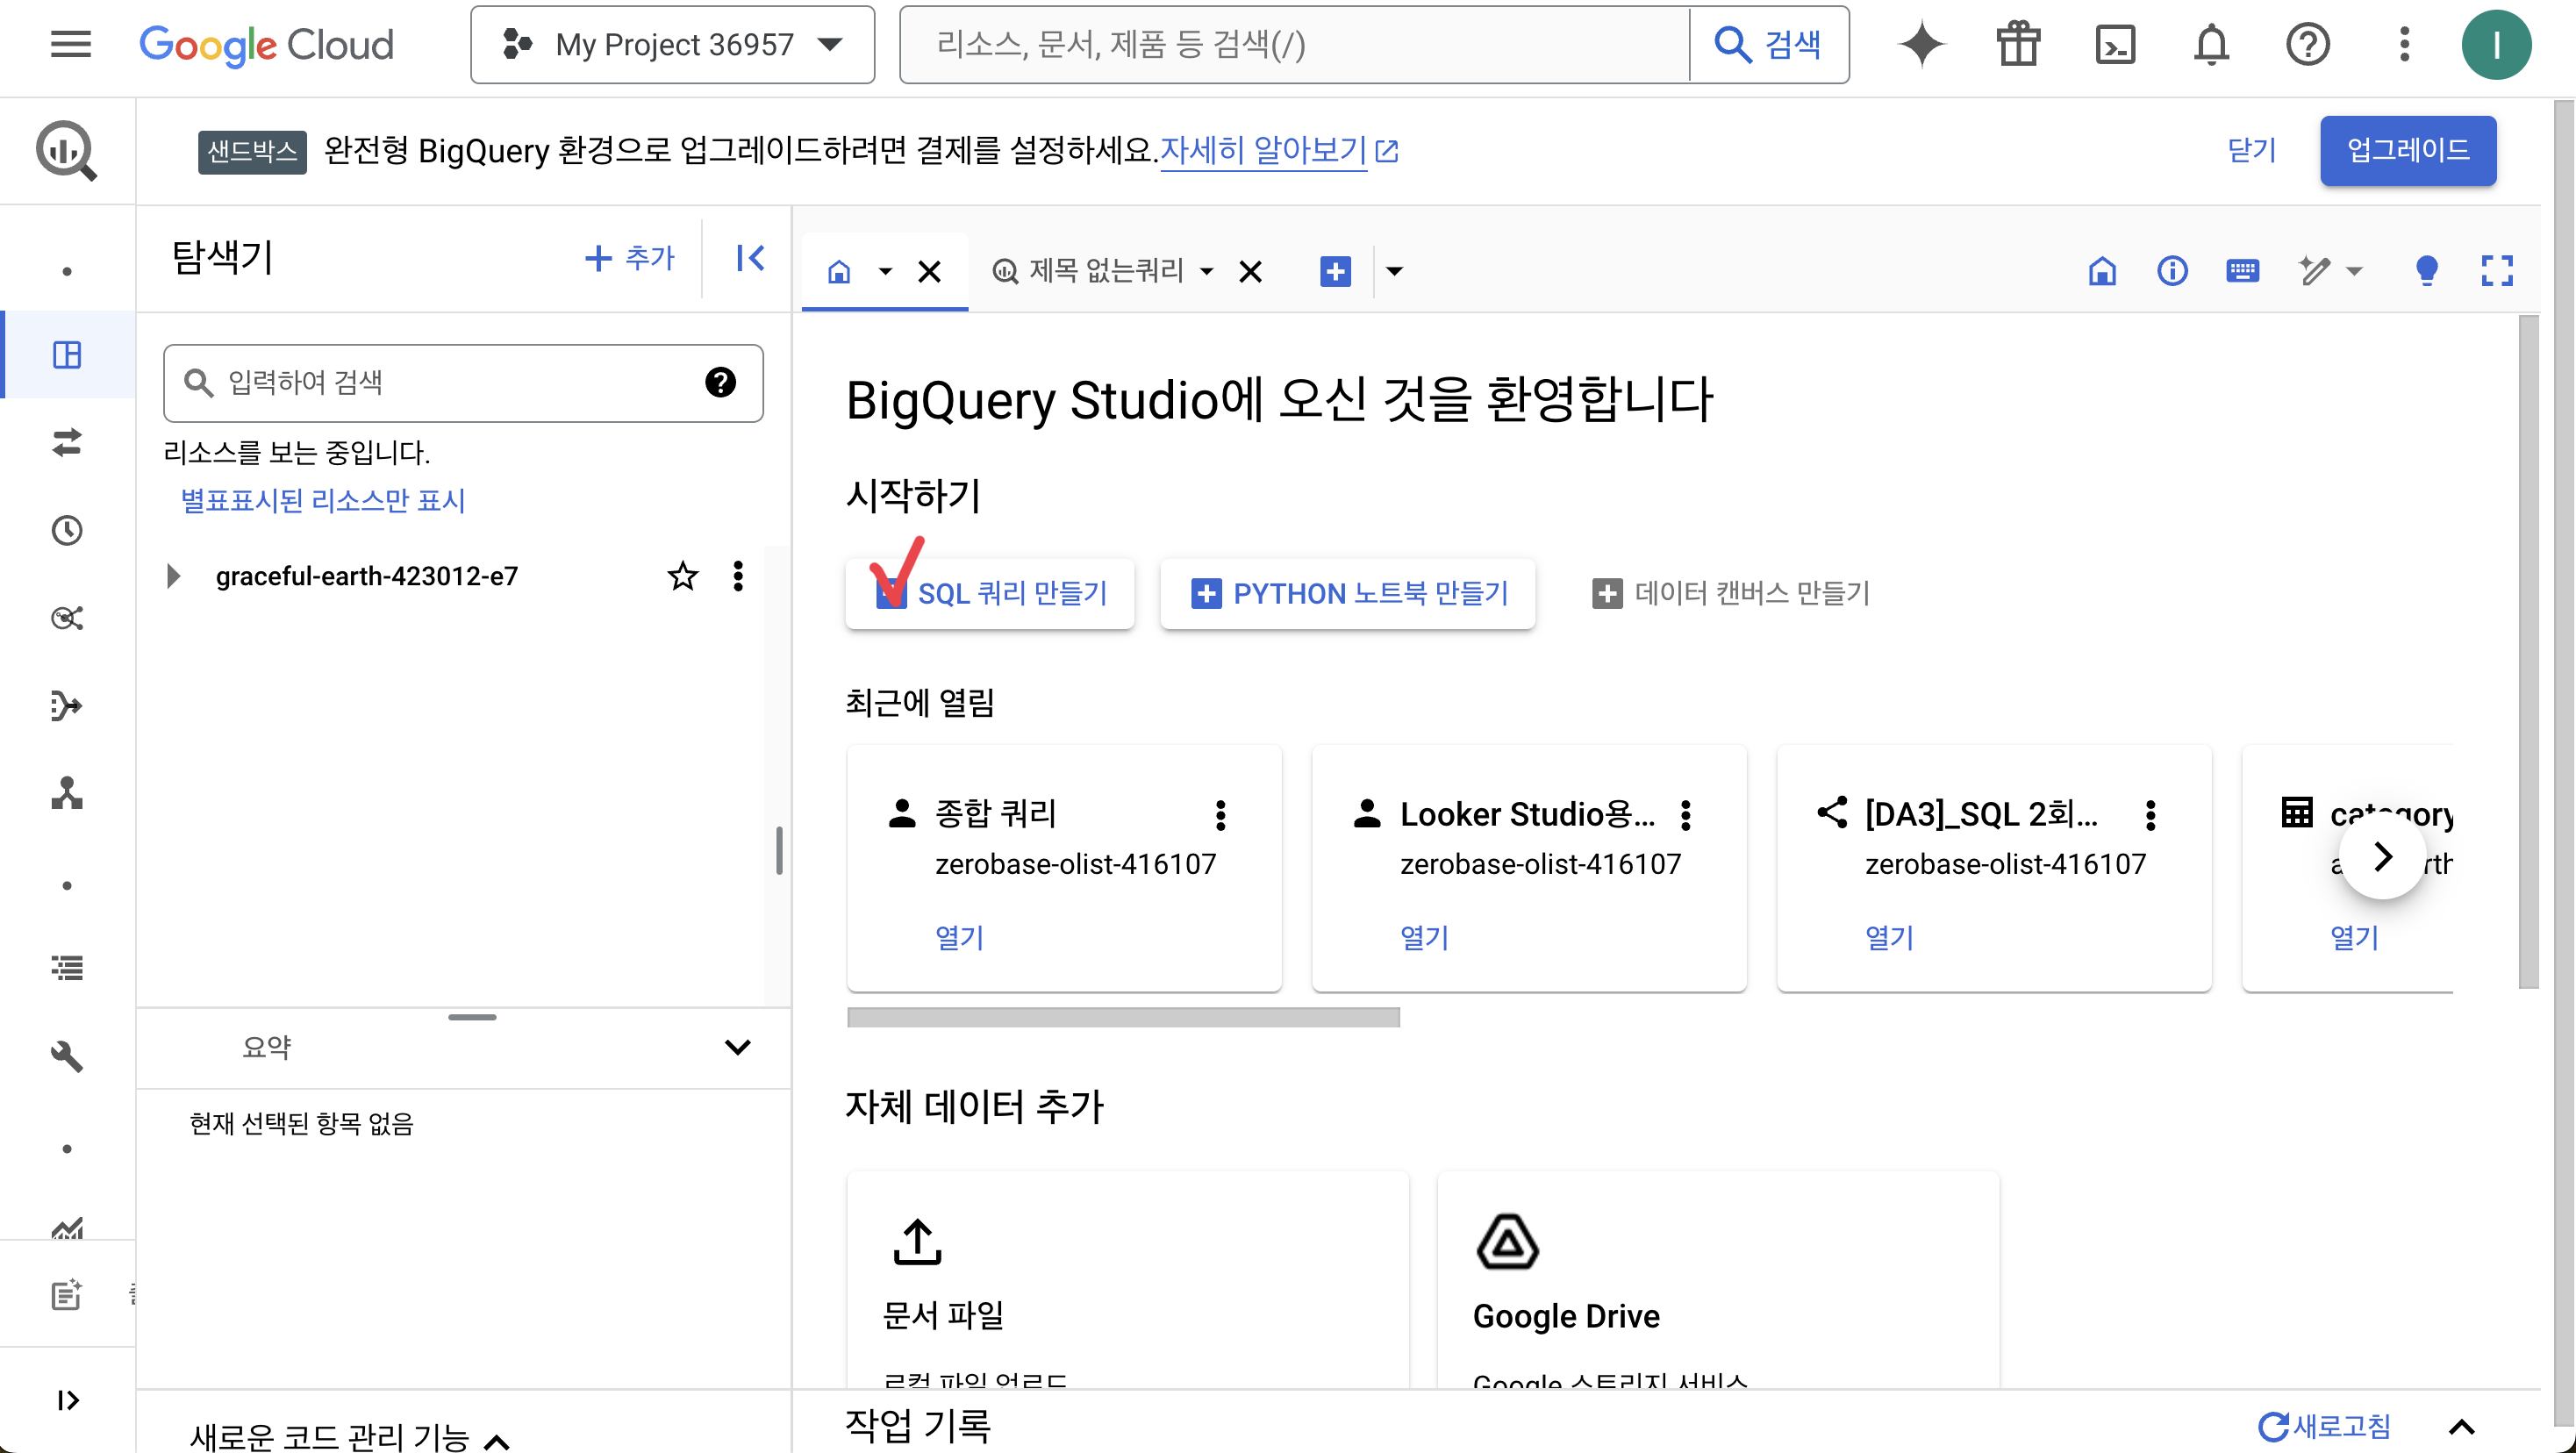Open the Cloud Shell terminal icon

[2114, 45]
